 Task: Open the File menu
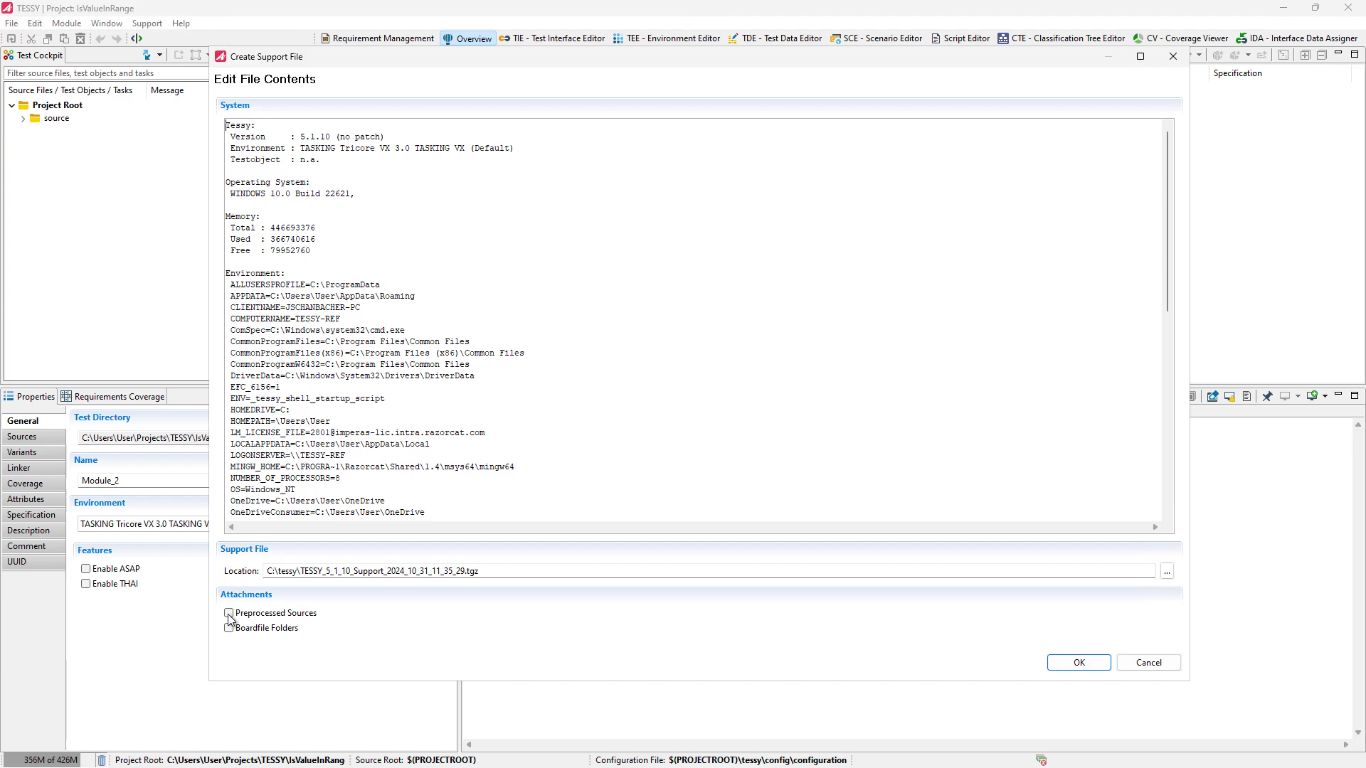(11, 23)
